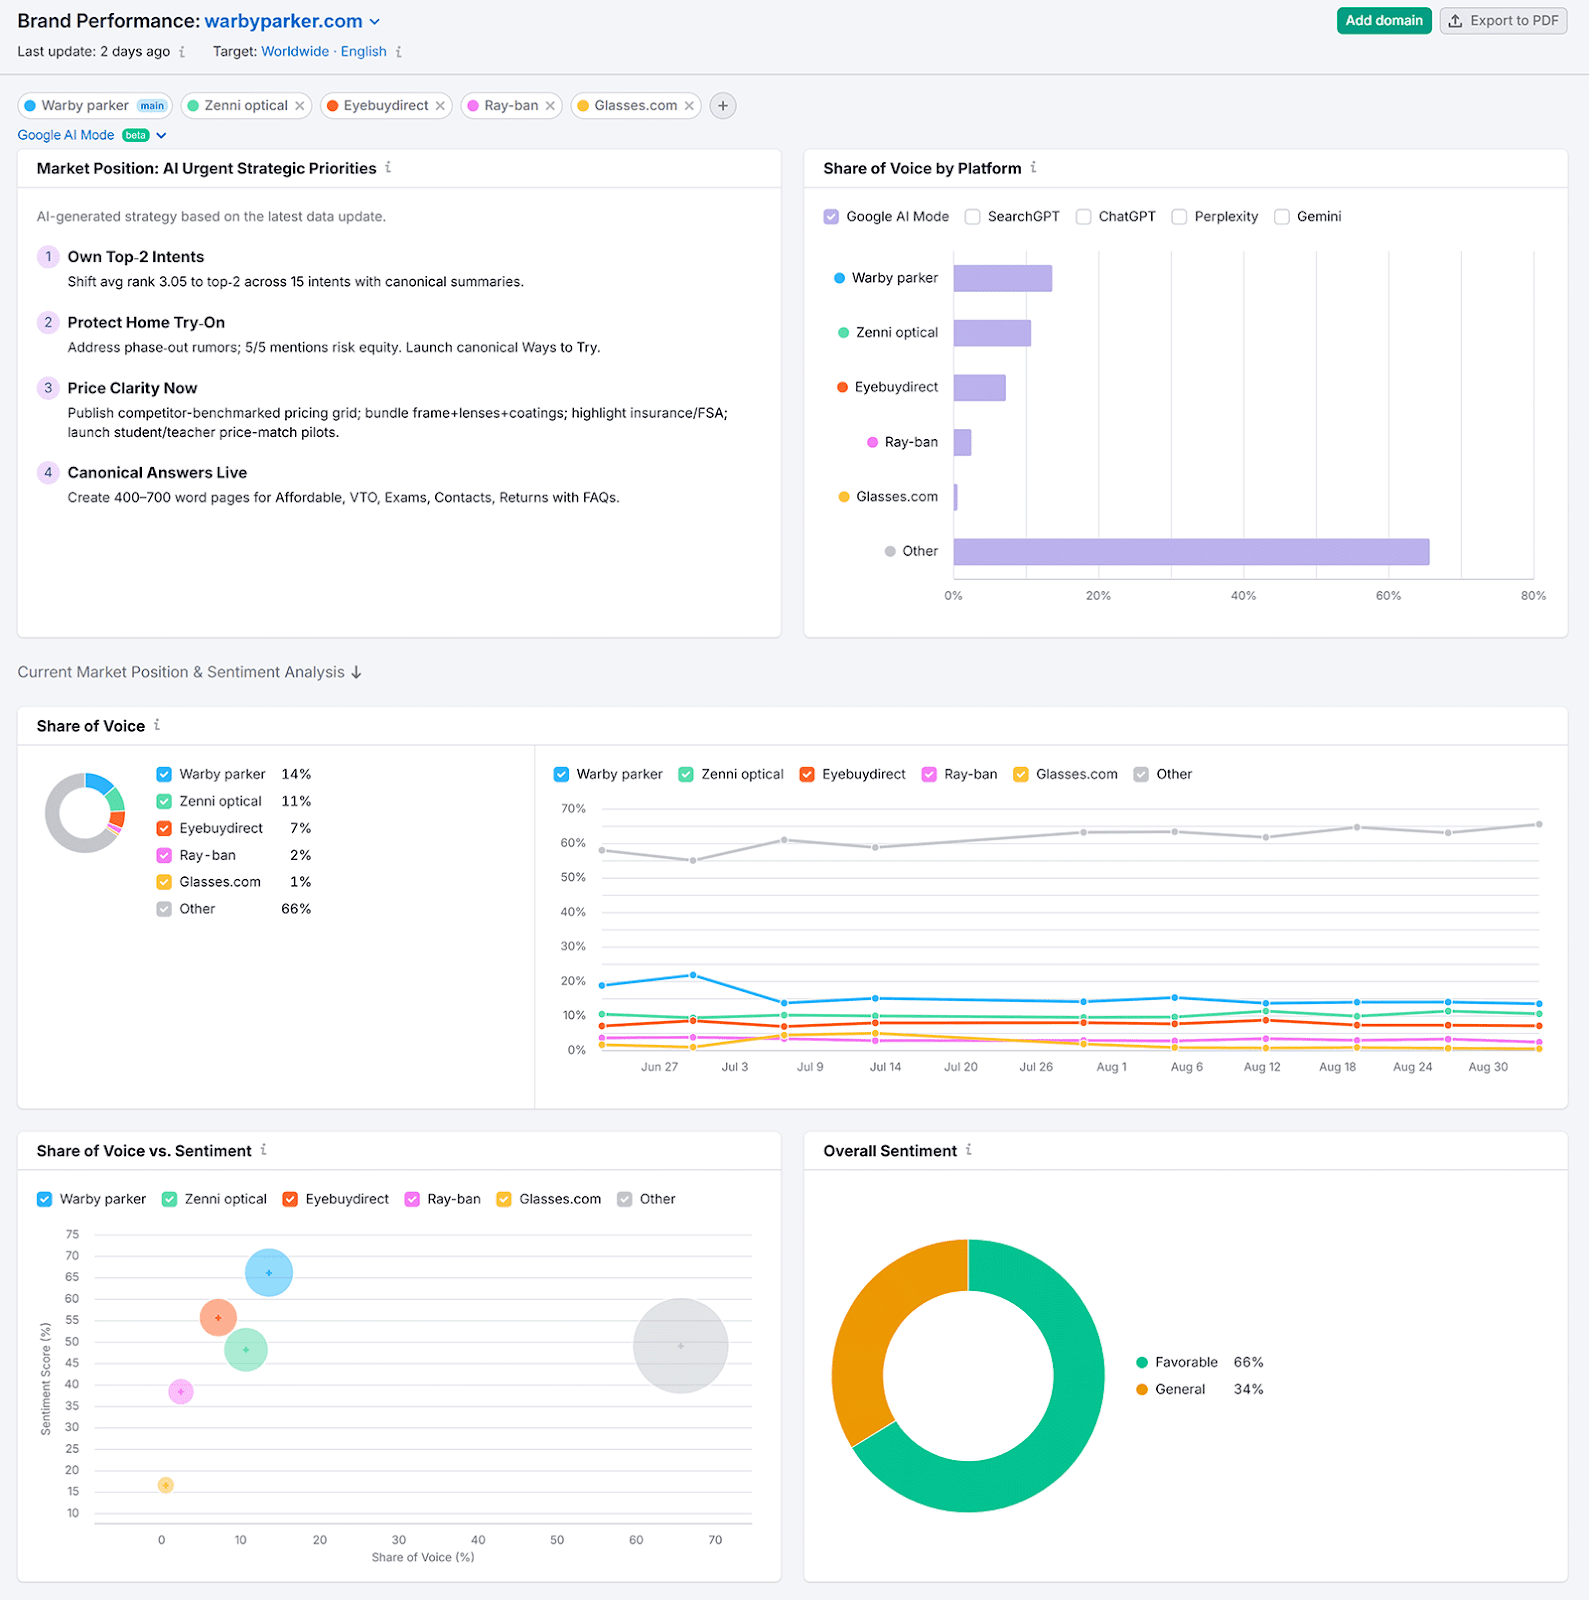This screenshot has width=1589, height=1600.
Task: Open info icon beside Share of Voice by Platform
Action: tap(1033, 168)
